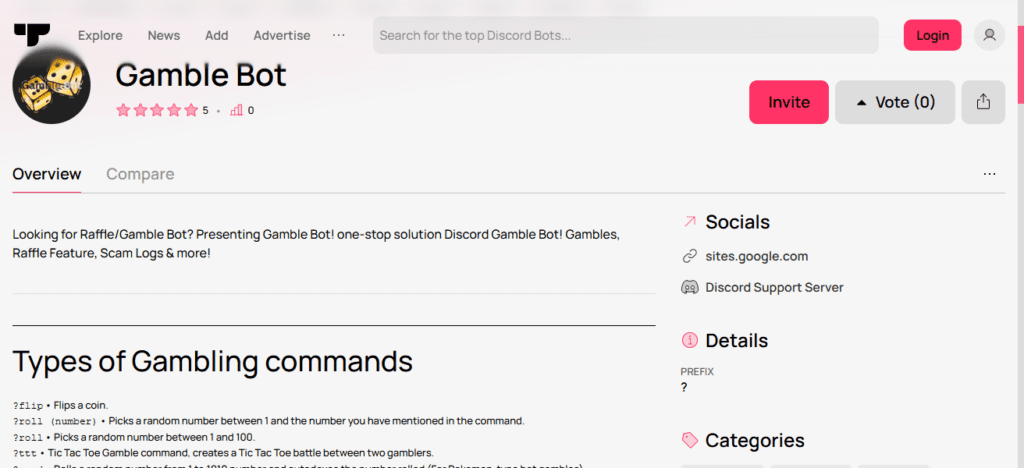The image size is (1024, 468).
Task: Open the navigation more options ellipsis
Action: [x=338, y=35]
